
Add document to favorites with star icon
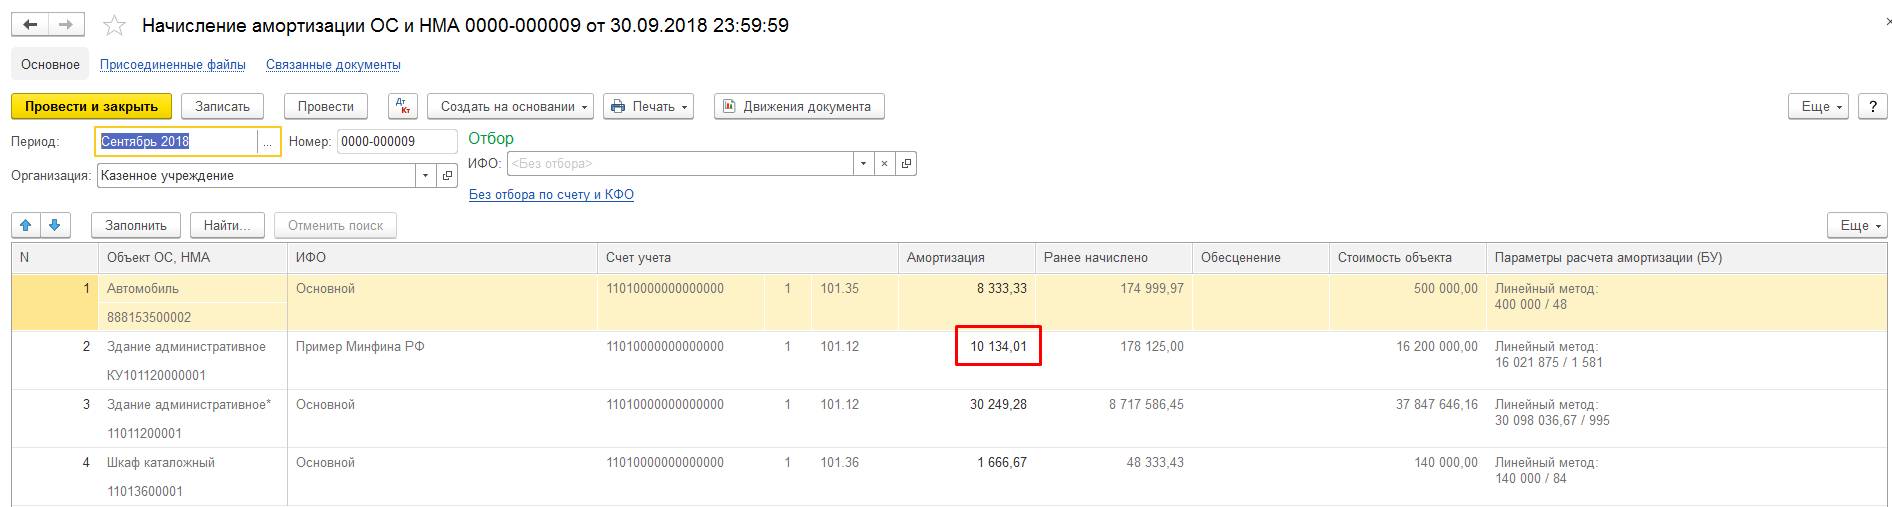point(115,26)
